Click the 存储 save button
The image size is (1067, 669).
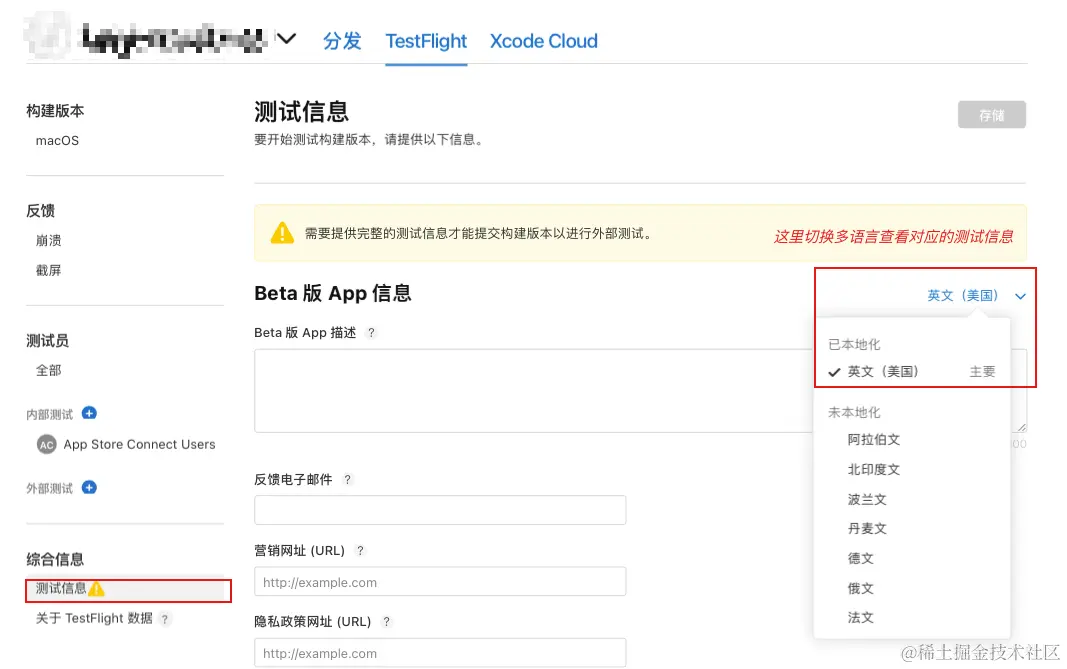click(x=991, y=115)
